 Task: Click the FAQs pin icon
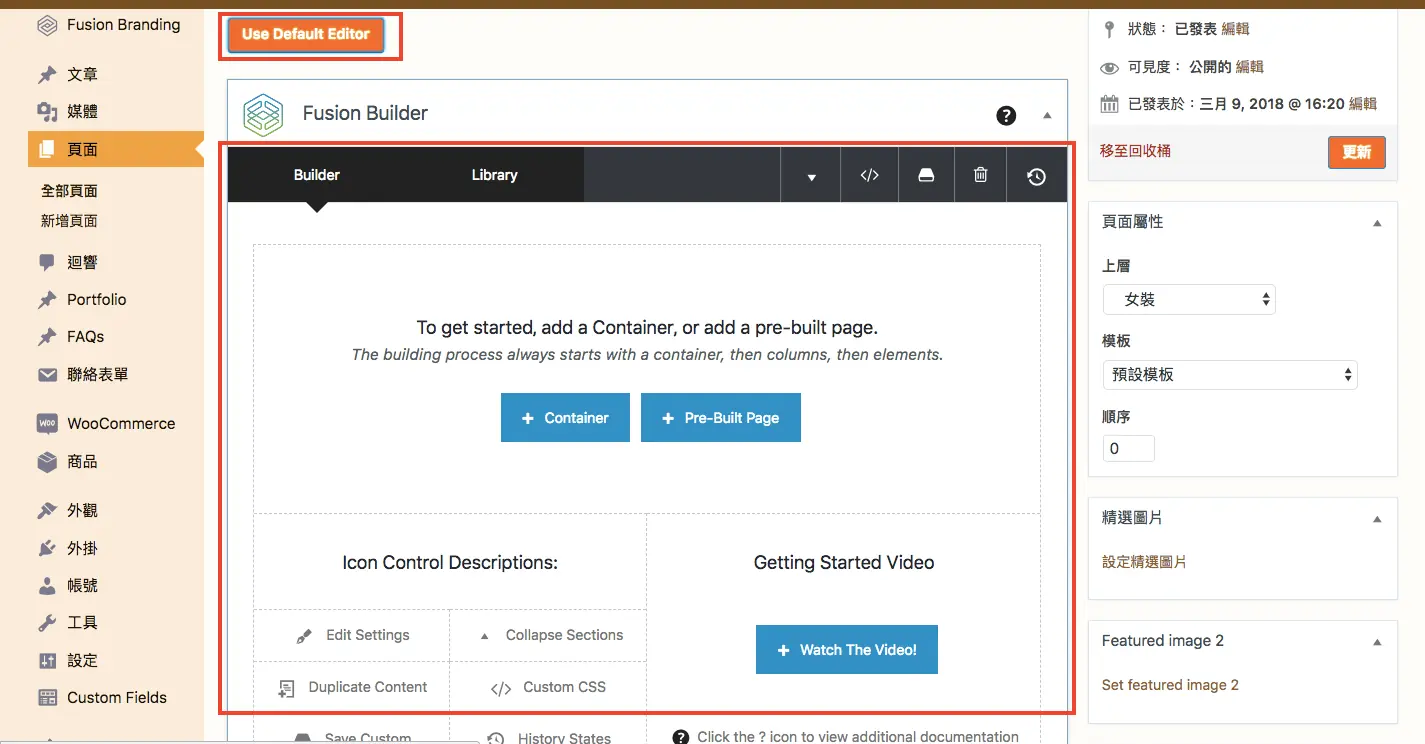[x=47, y=337]
